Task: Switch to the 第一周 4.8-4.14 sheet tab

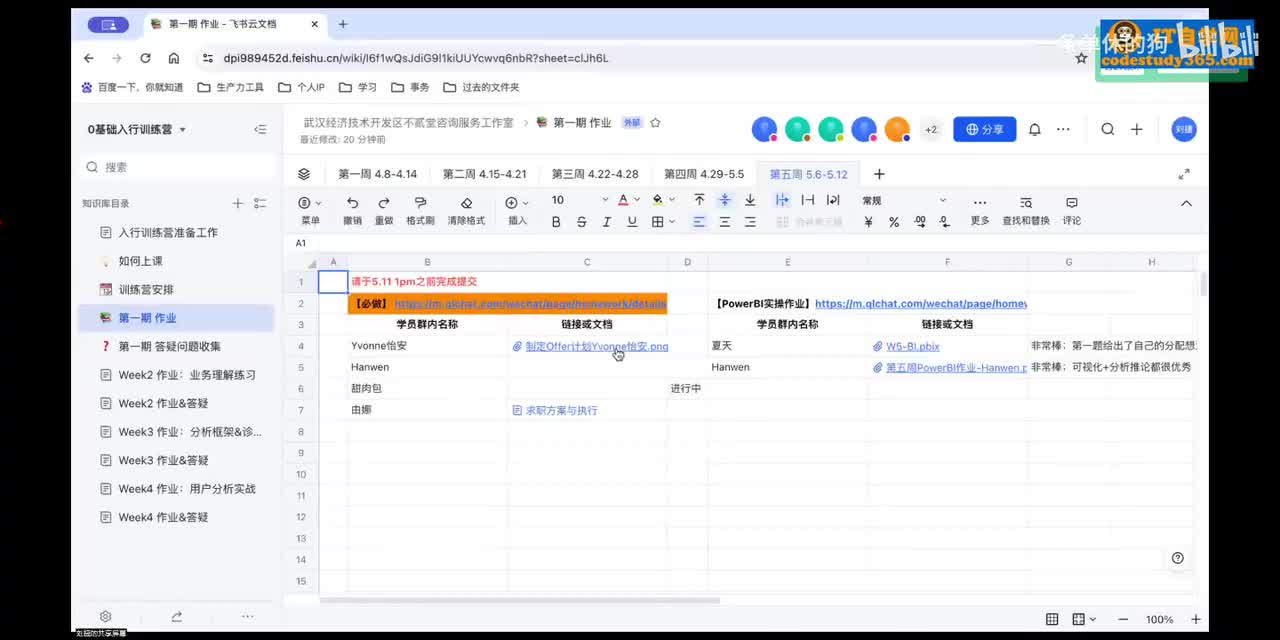Action: pos(377,174)
